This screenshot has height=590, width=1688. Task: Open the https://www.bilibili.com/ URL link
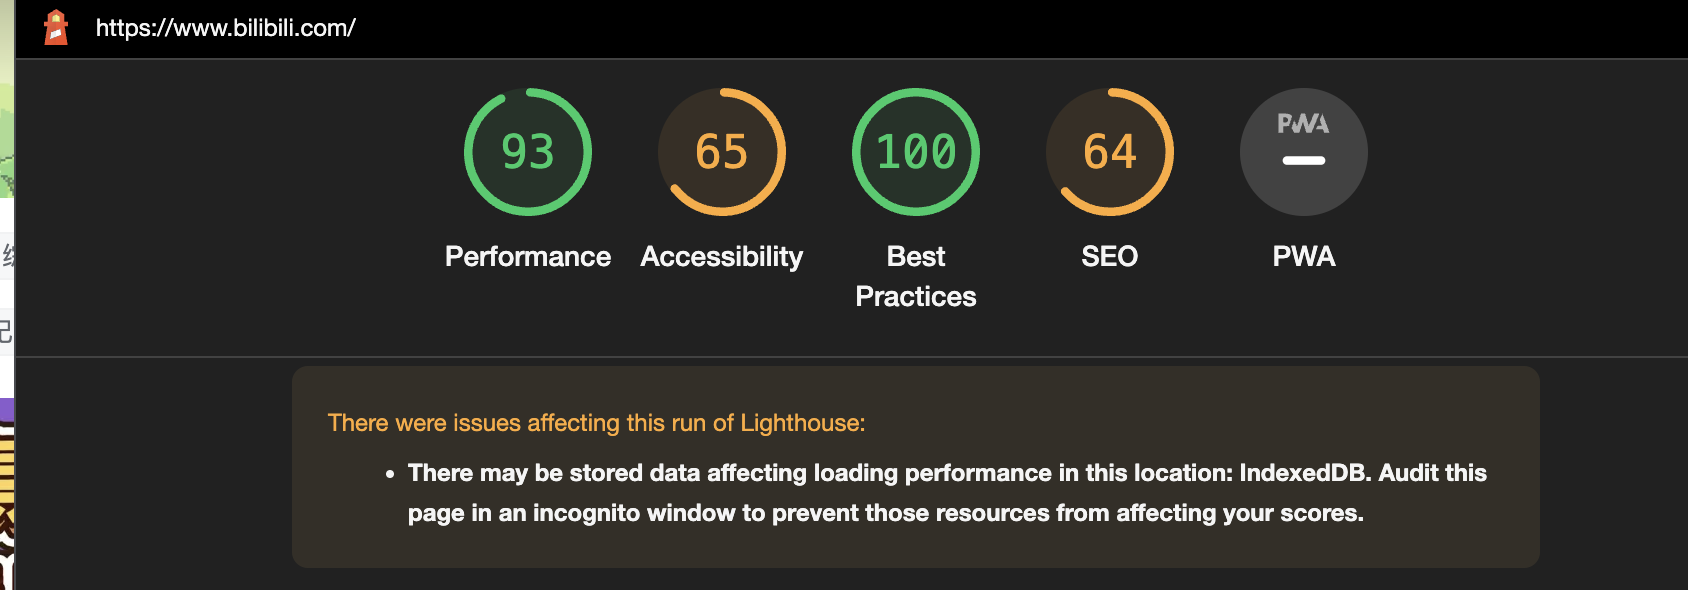tap(226, 28)
